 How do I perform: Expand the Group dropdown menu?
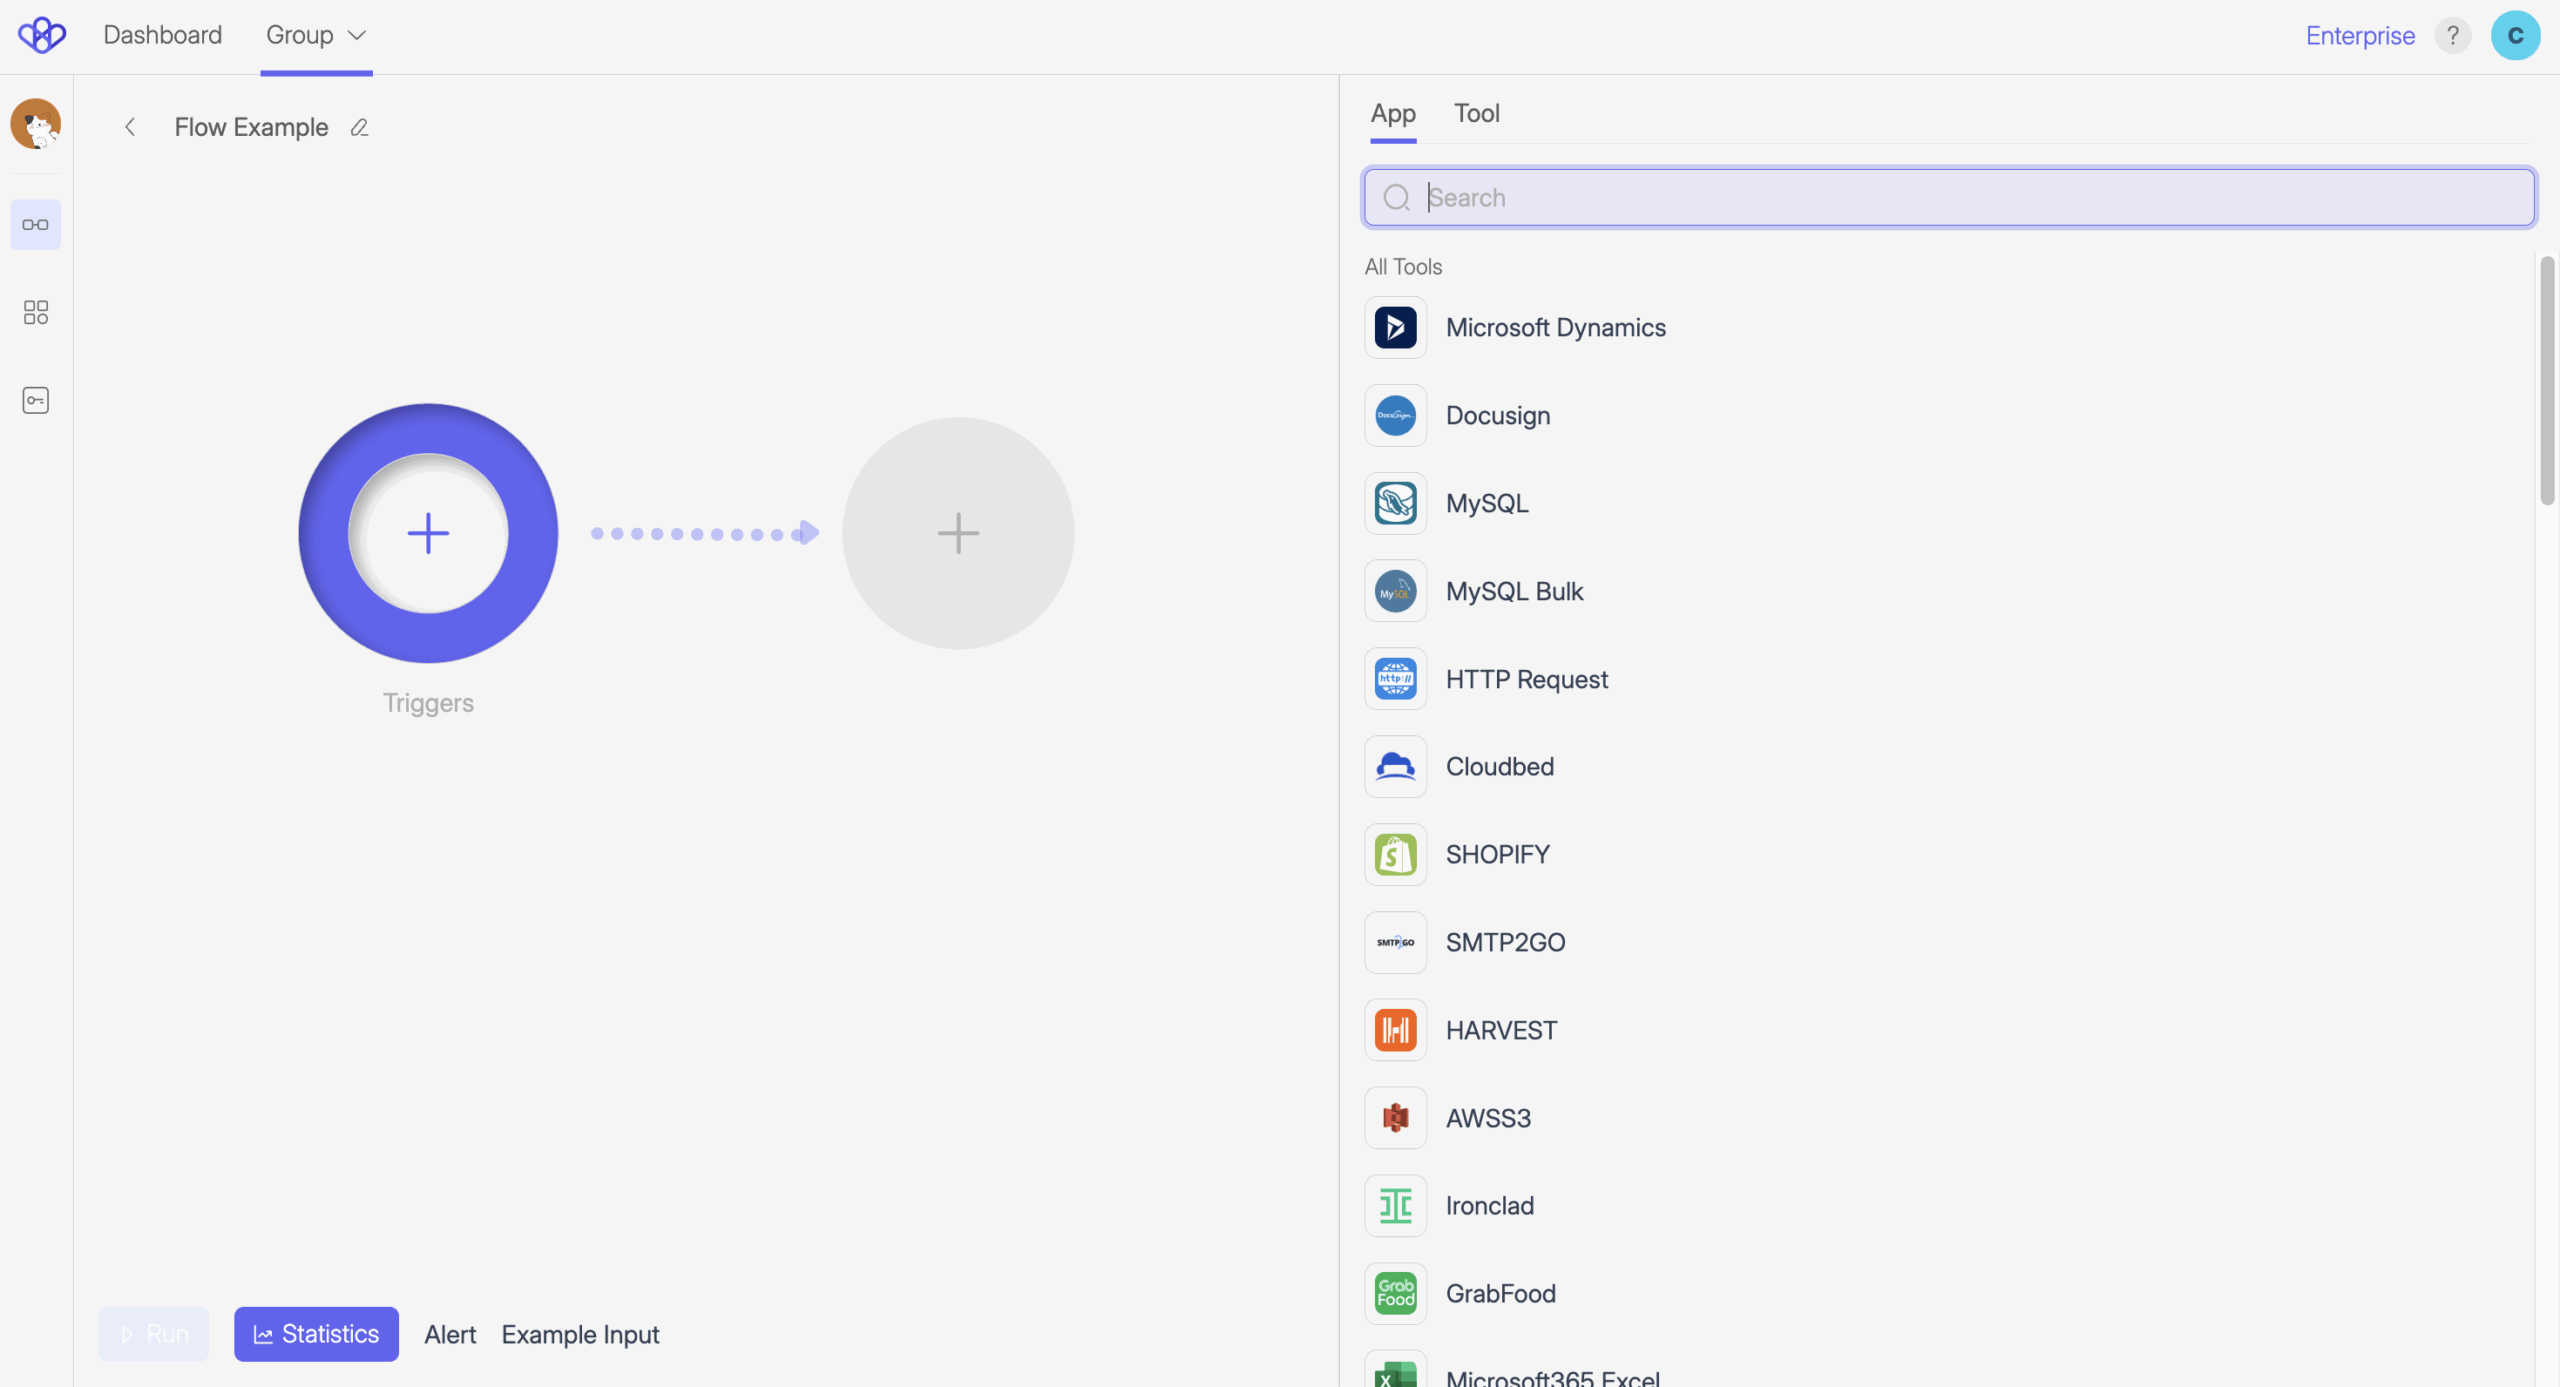coord(316,36)
